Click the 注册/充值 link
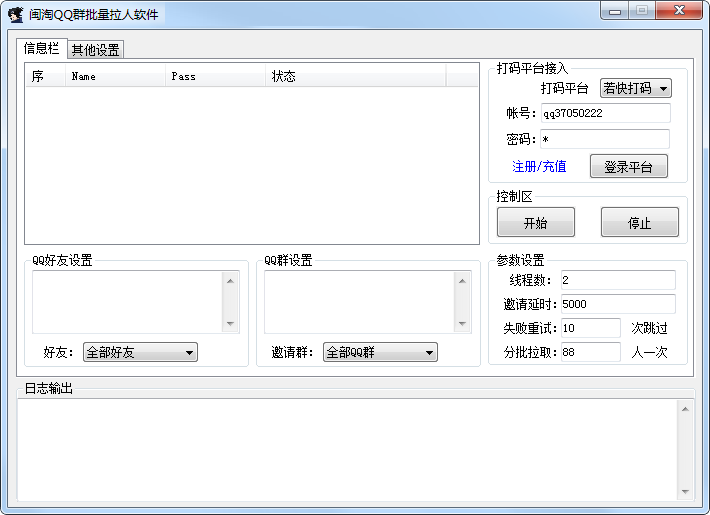 (539, 167)
